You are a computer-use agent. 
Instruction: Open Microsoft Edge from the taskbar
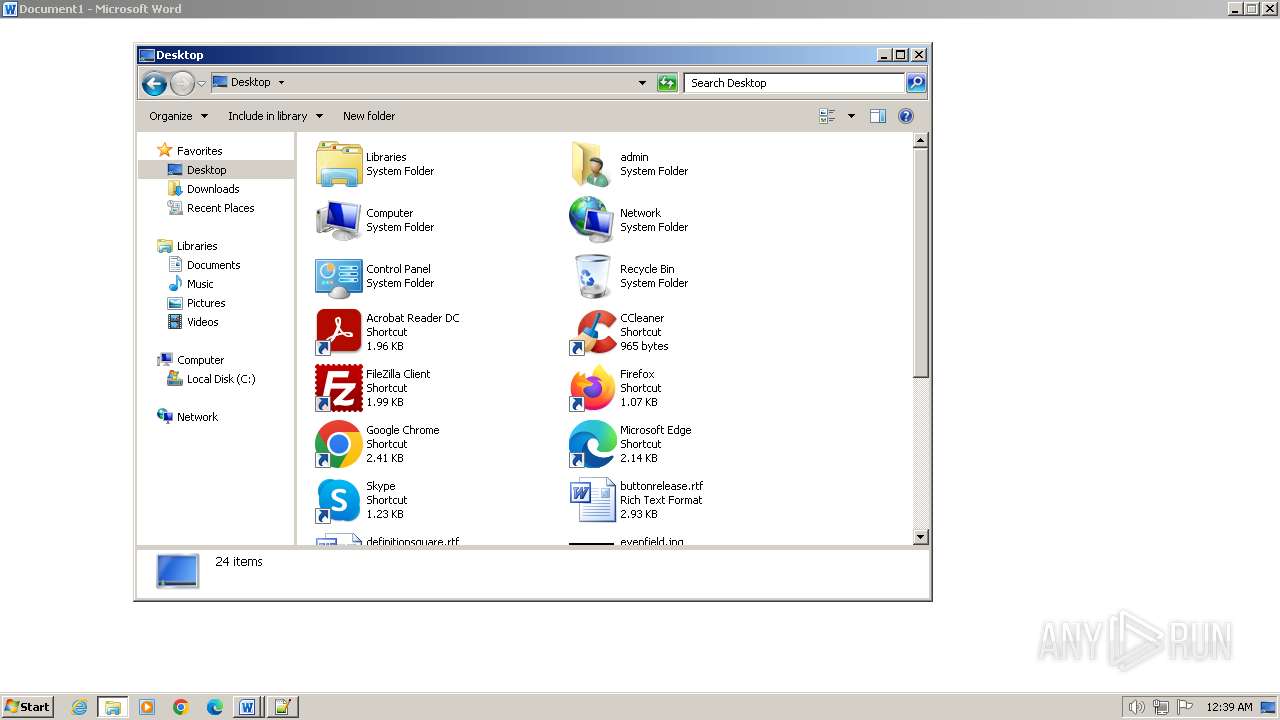click(x=215, y=707)
